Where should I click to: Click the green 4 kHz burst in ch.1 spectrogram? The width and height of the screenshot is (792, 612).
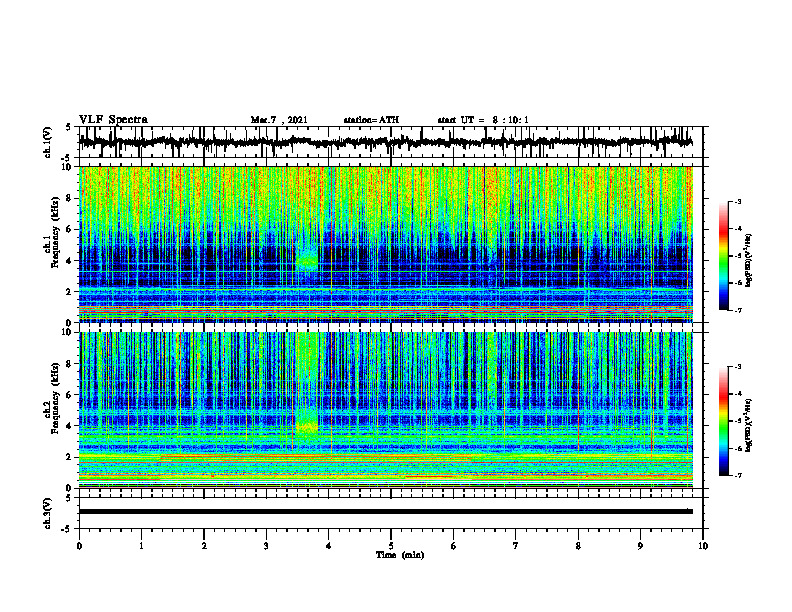pyautogui.click(x=307, y=260)
